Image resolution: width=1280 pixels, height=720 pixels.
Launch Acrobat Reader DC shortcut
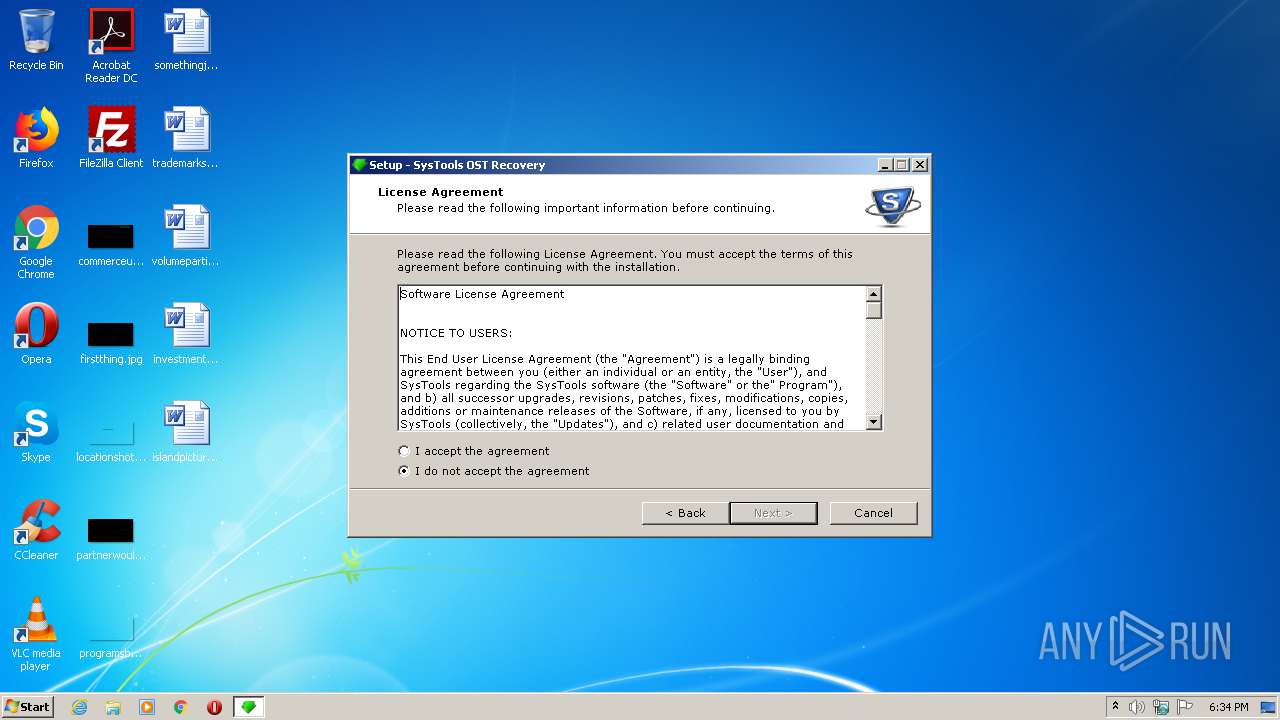pyautogui.click(x=111, y=46)
